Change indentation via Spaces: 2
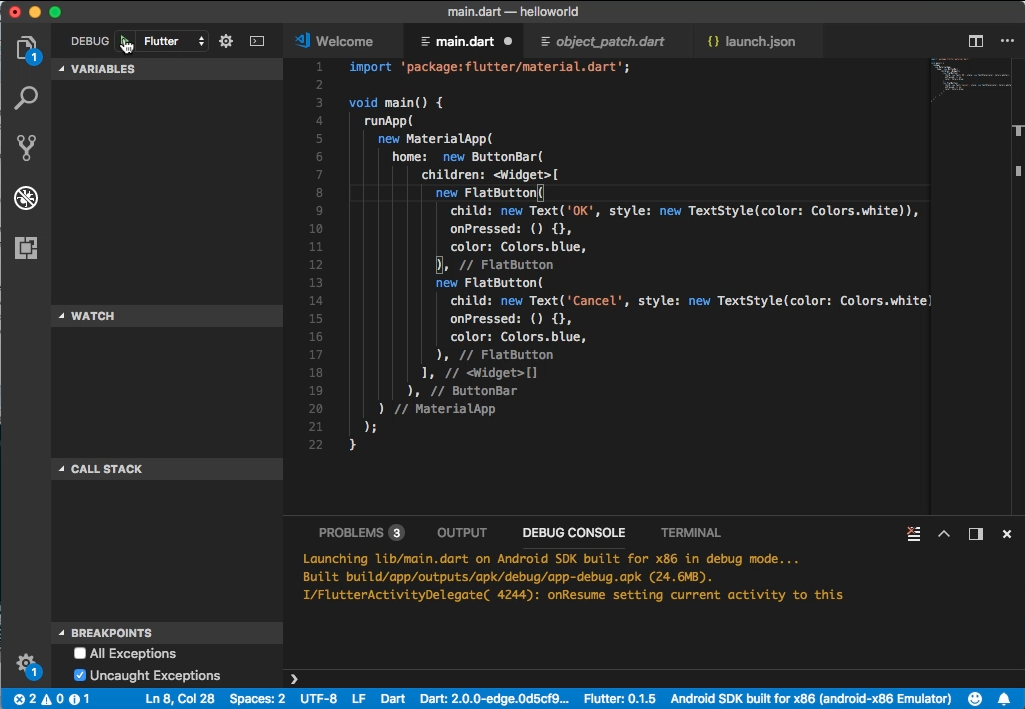Image resolution: width=1025 pixels, height=709 pixels. [257, 699]
